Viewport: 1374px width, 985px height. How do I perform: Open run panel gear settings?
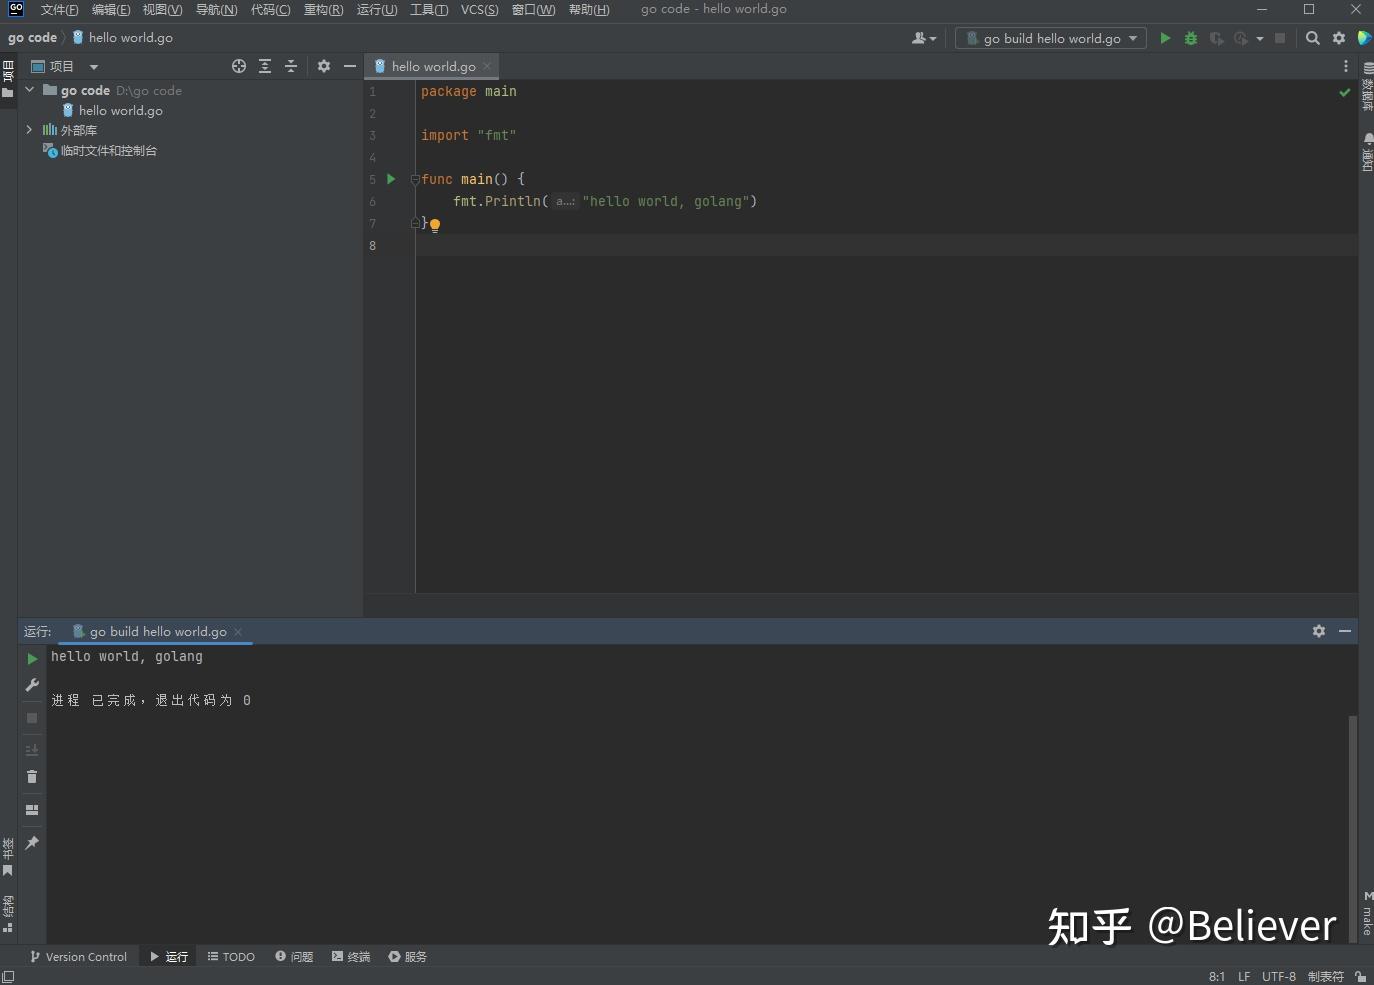click(x=1319, y=631)
